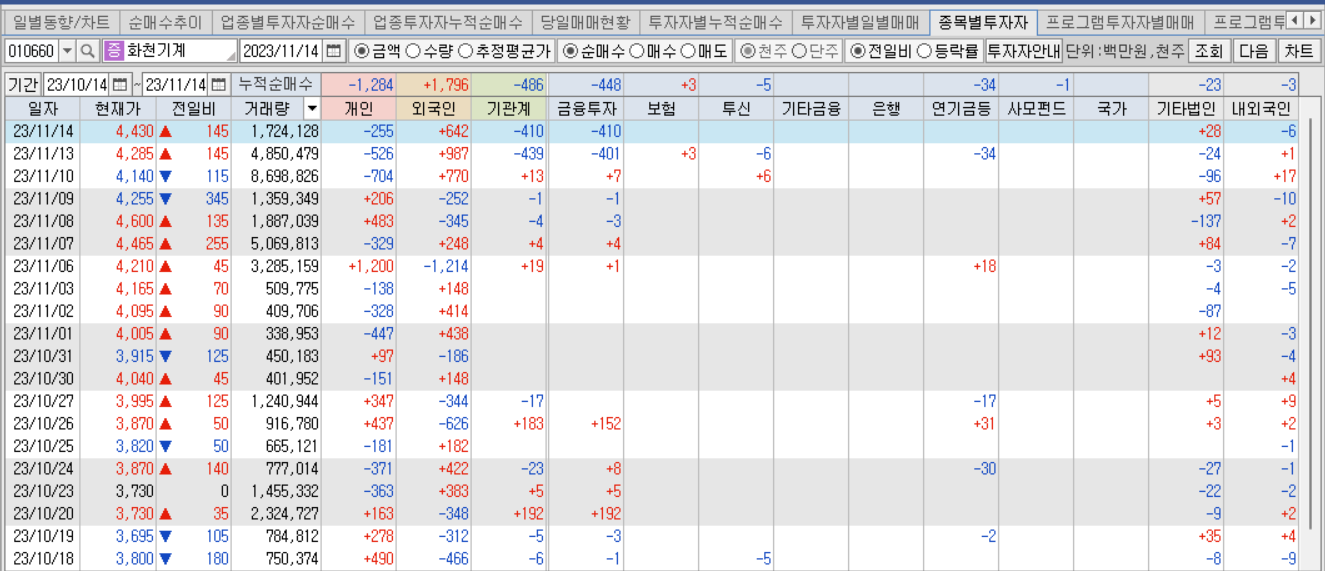Click cumulative individual total -1,284

(x=370, y=85)
